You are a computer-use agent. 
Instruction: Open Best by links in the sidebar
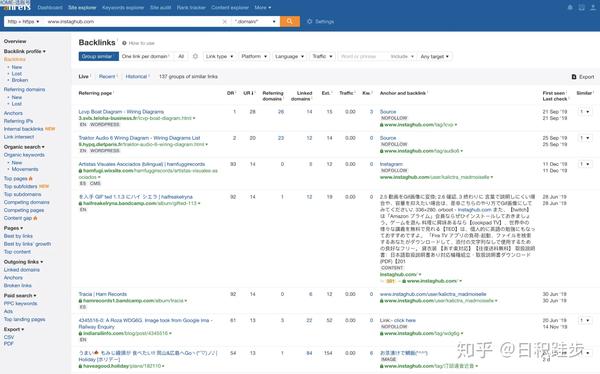point(18,236)
